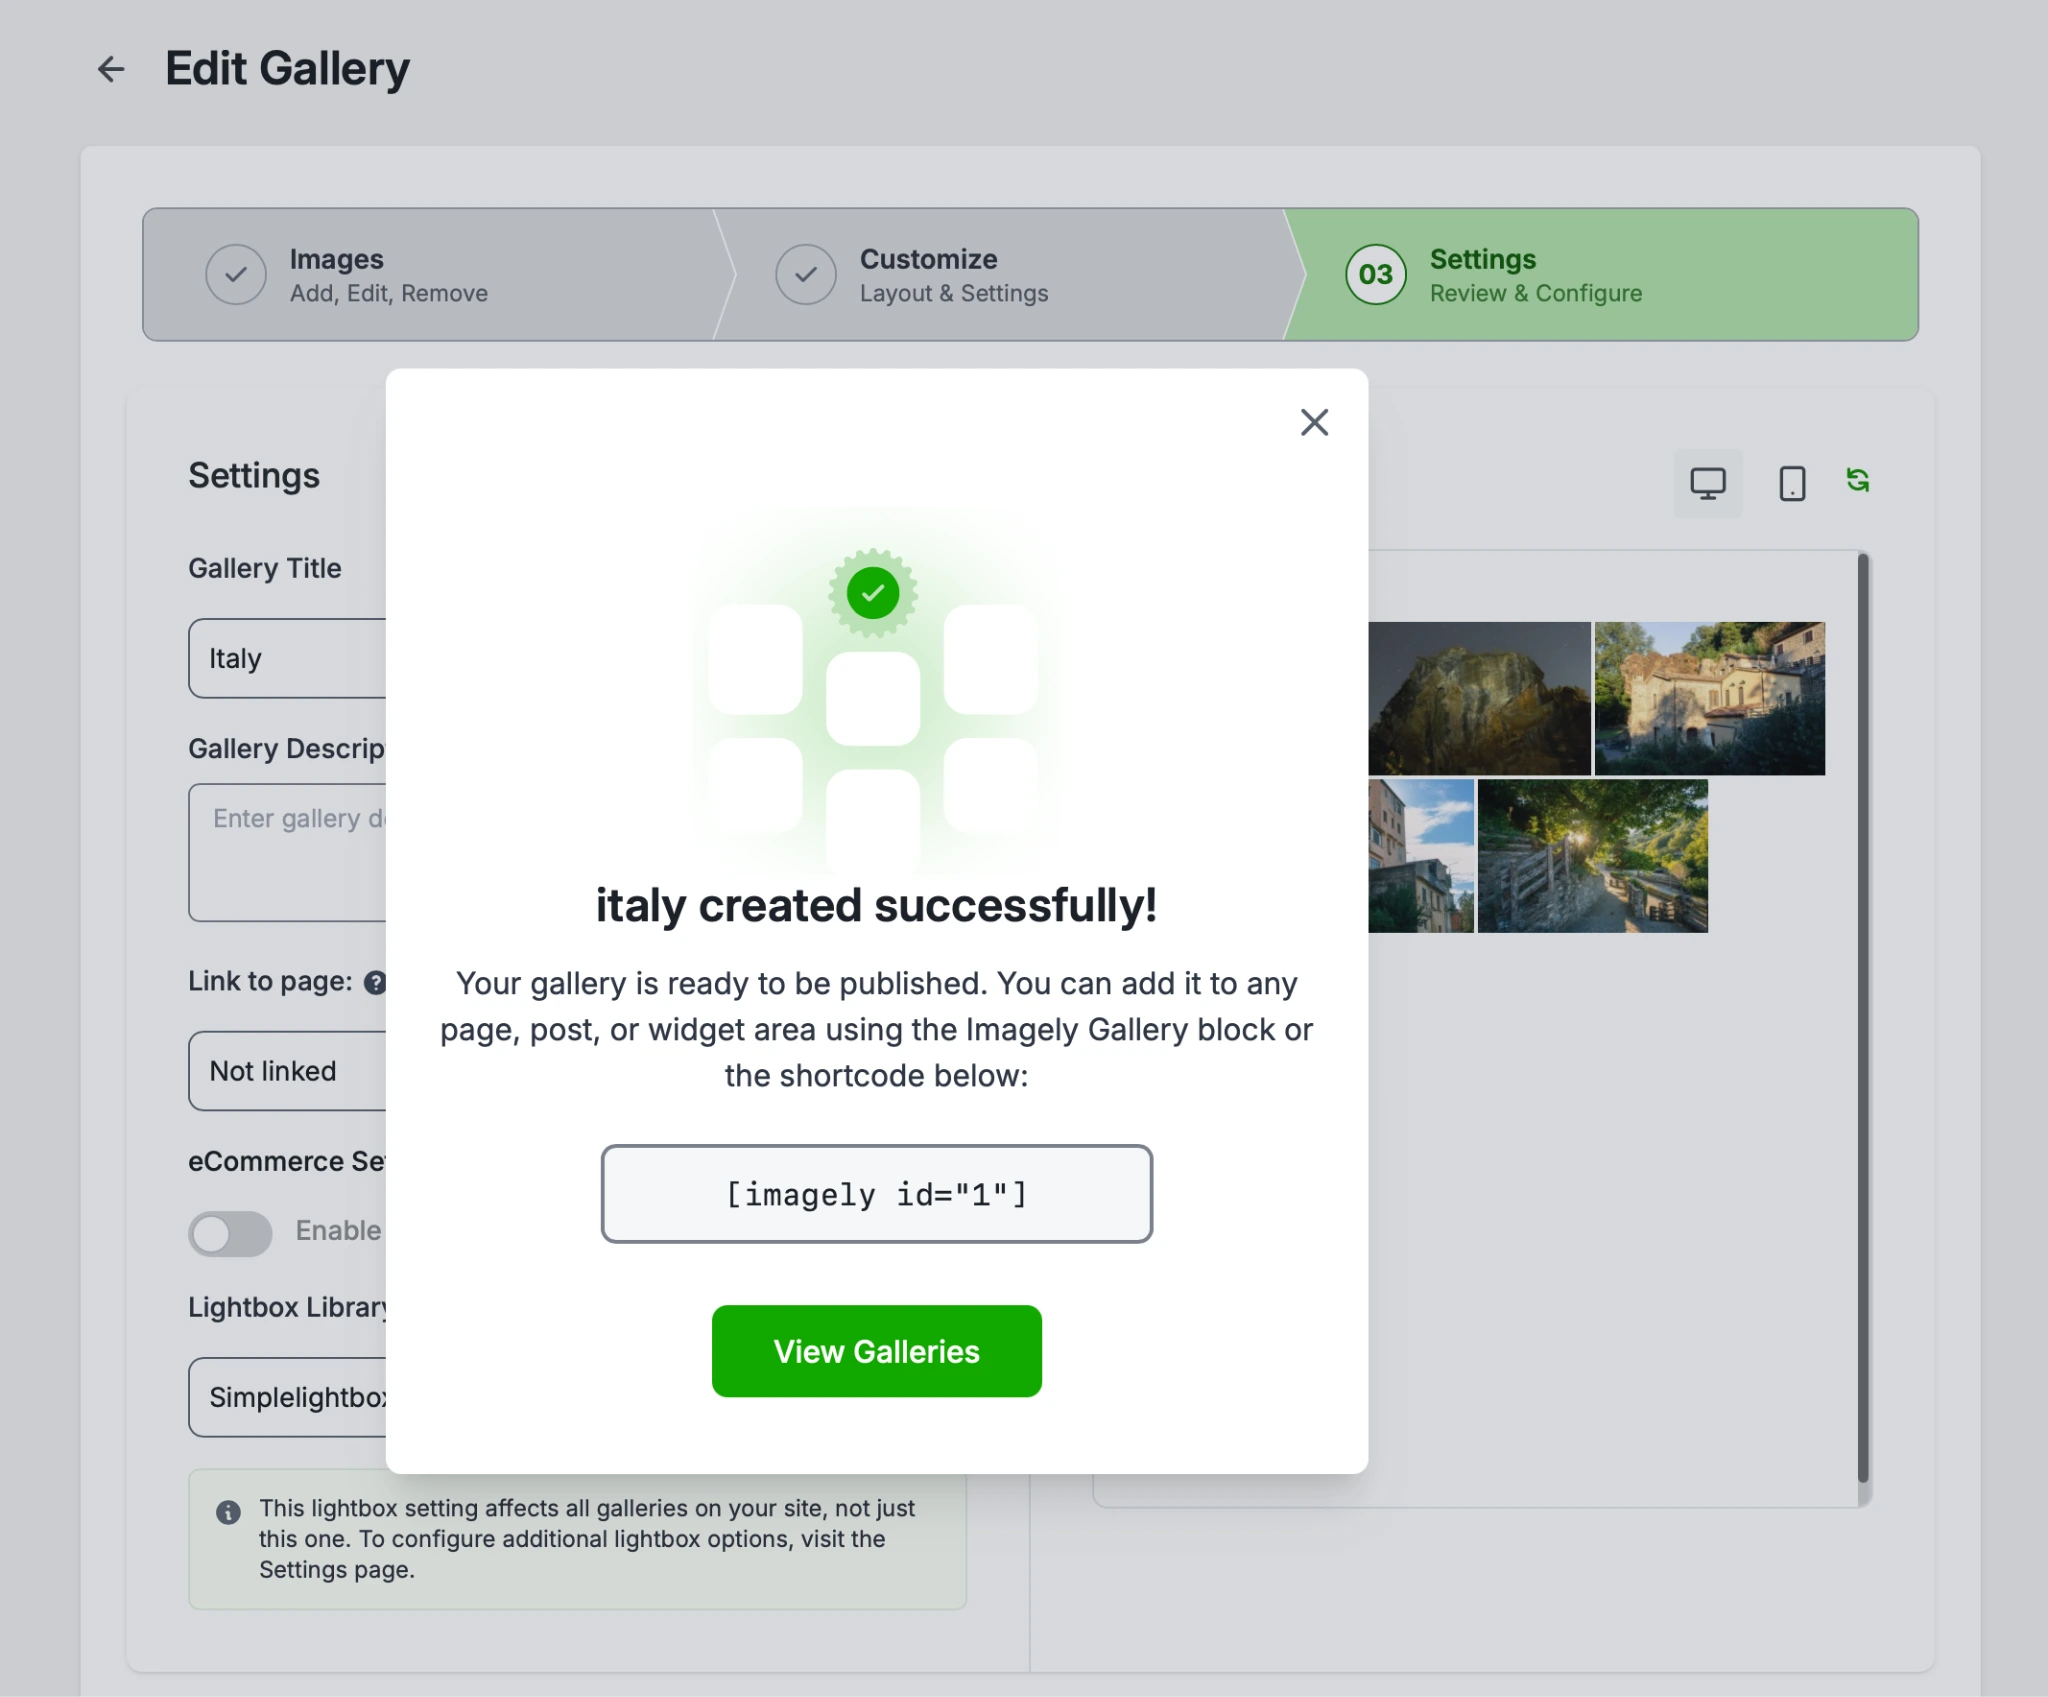Focus the Gallery Title field

pyautogui.click(x=288, y=658)
